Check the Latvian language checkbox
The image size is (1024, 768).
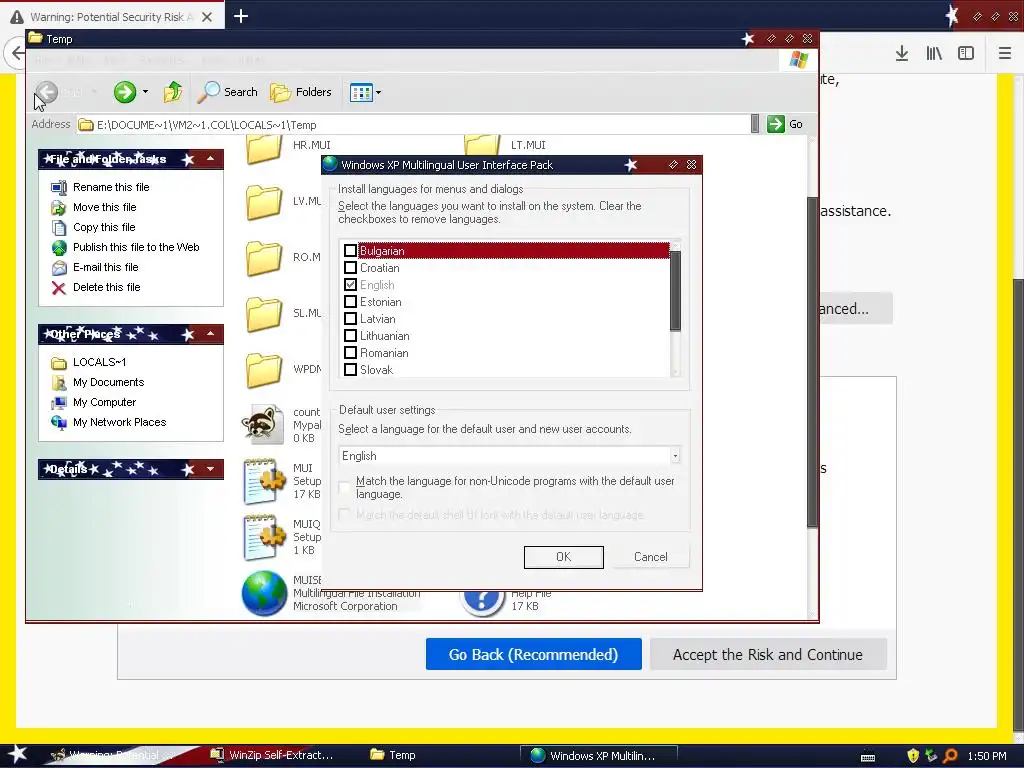(x=350, y=319)
